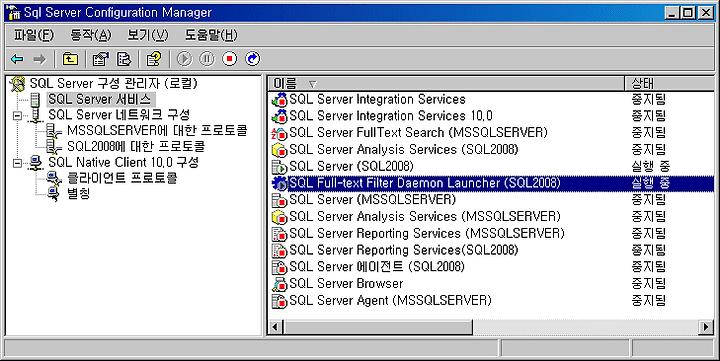Click the Start service toolbar button

[185, 59]
